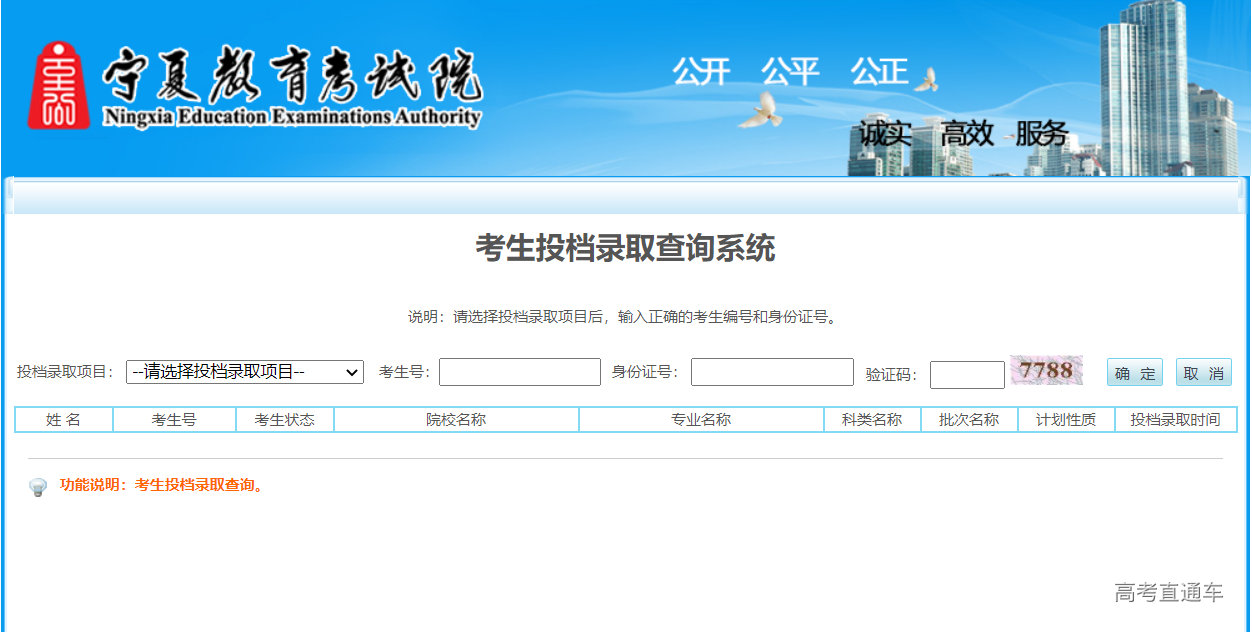Screen dimensions: 1252x632
Task: Focus the 身份证号 input field
Action: tap(772, 372)
